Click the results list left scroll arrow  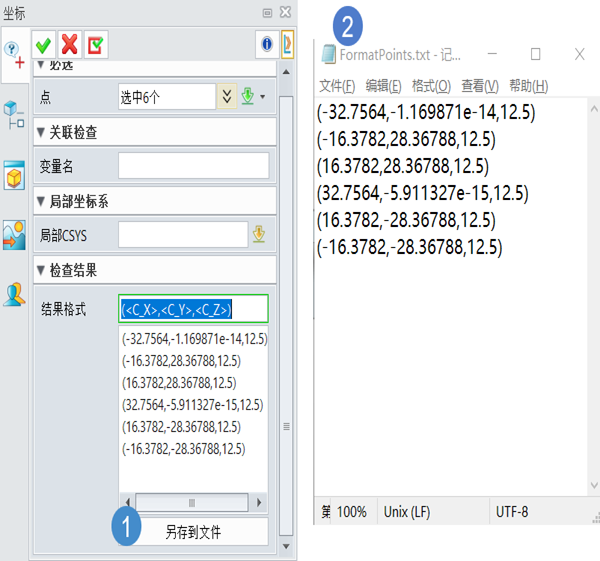point(127,502)
